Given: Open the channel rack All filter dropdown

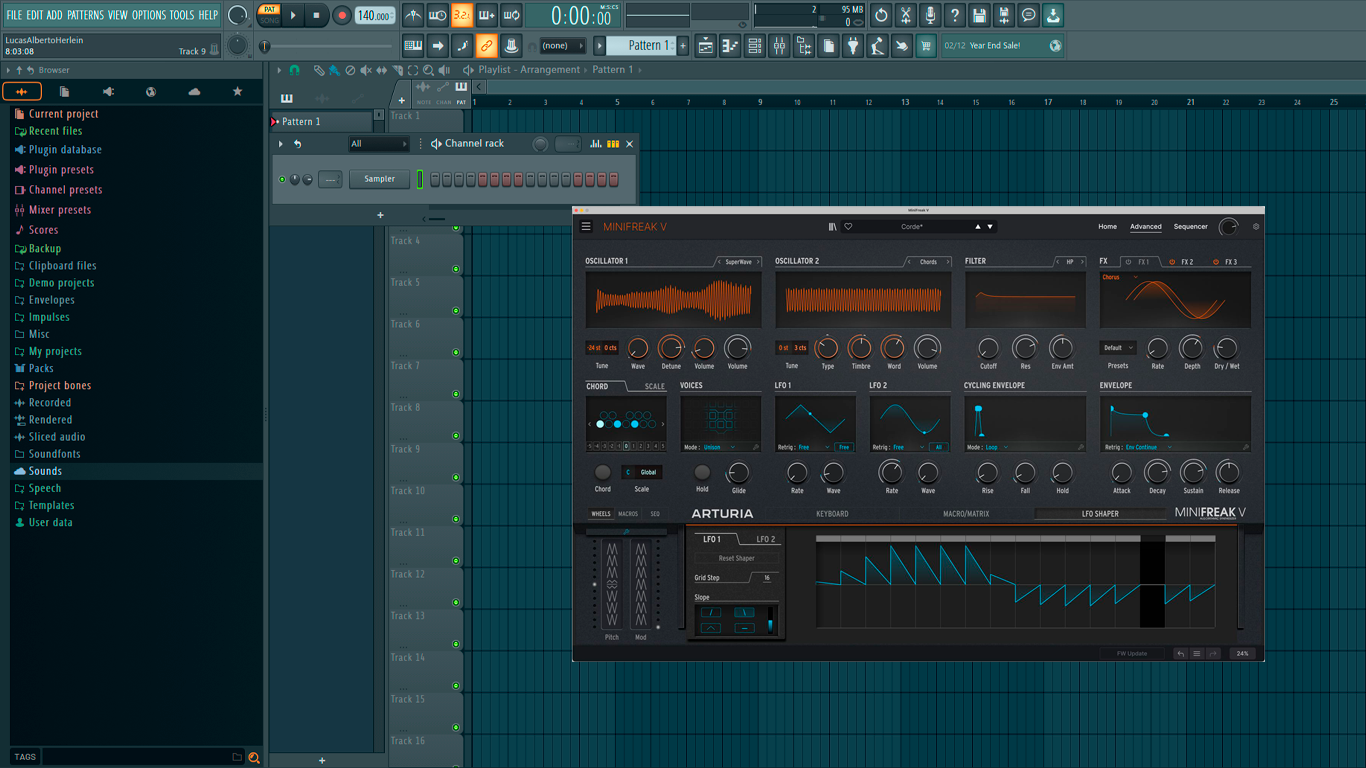Looking at the screenshot, I should pos(378,144).
